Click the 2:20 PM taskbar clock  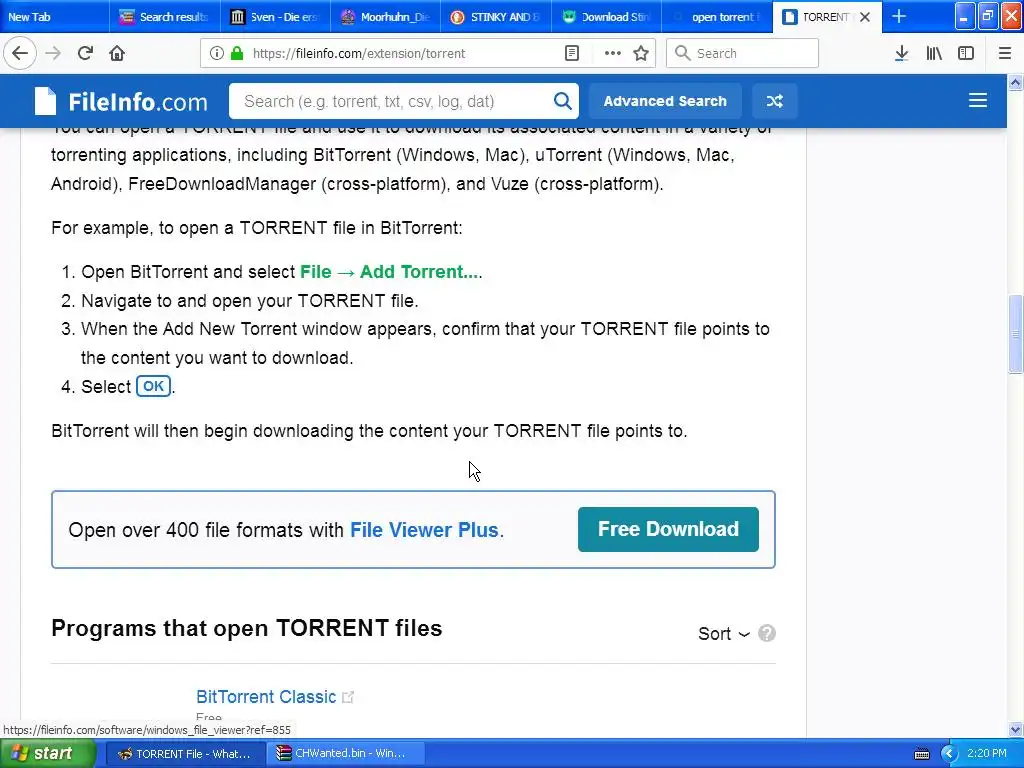[x=987, y=753]
